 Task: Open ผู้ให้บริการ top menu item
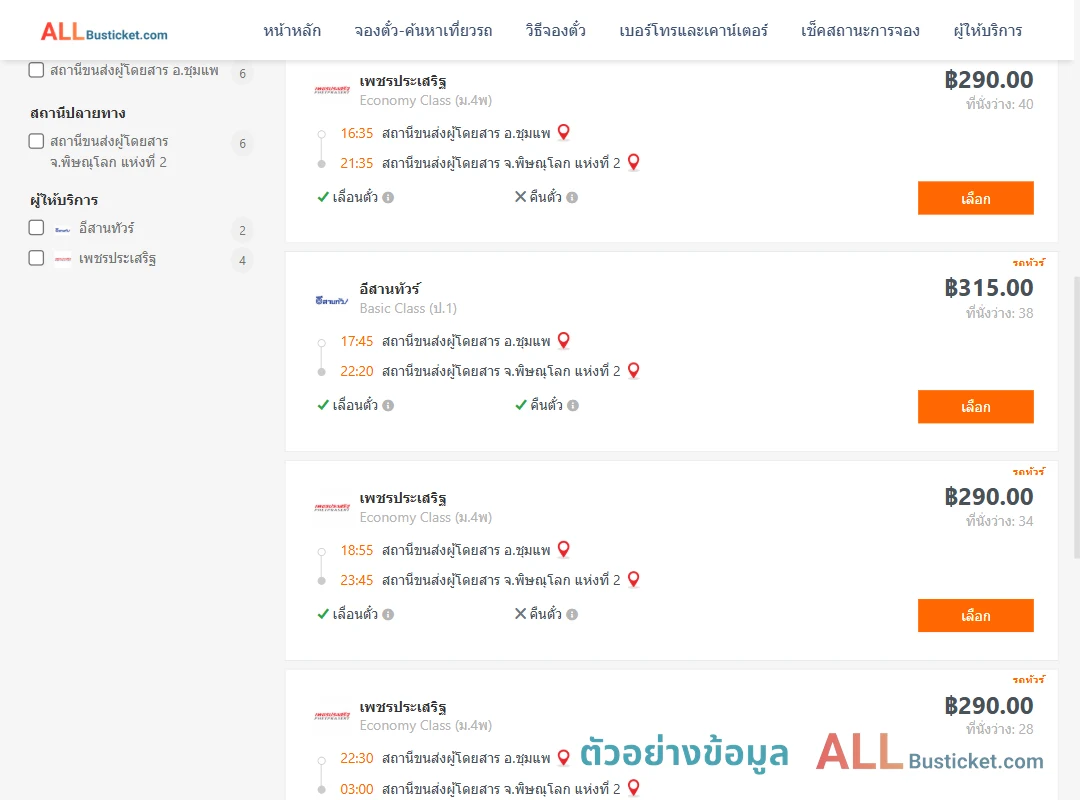click(988, 30)
